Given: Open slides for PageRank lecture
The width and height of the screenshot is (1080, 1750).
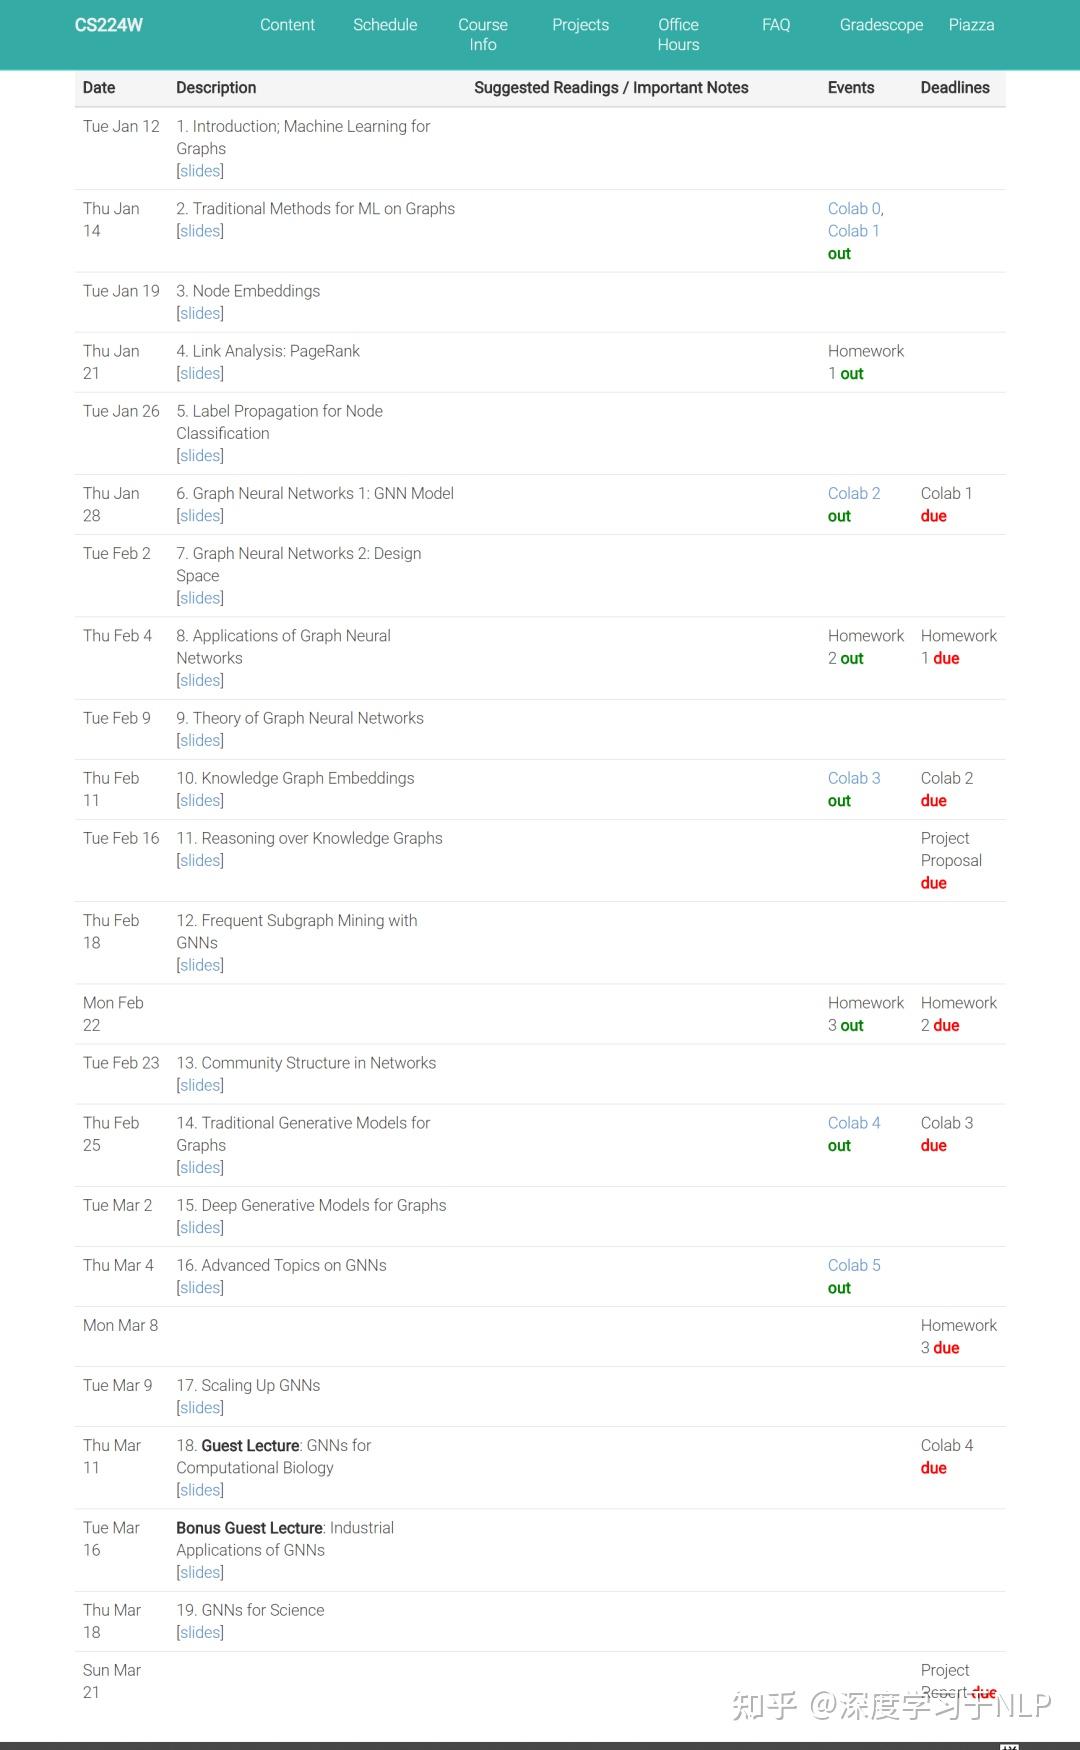Looking at the screenshot, I should tap(200, 373).
